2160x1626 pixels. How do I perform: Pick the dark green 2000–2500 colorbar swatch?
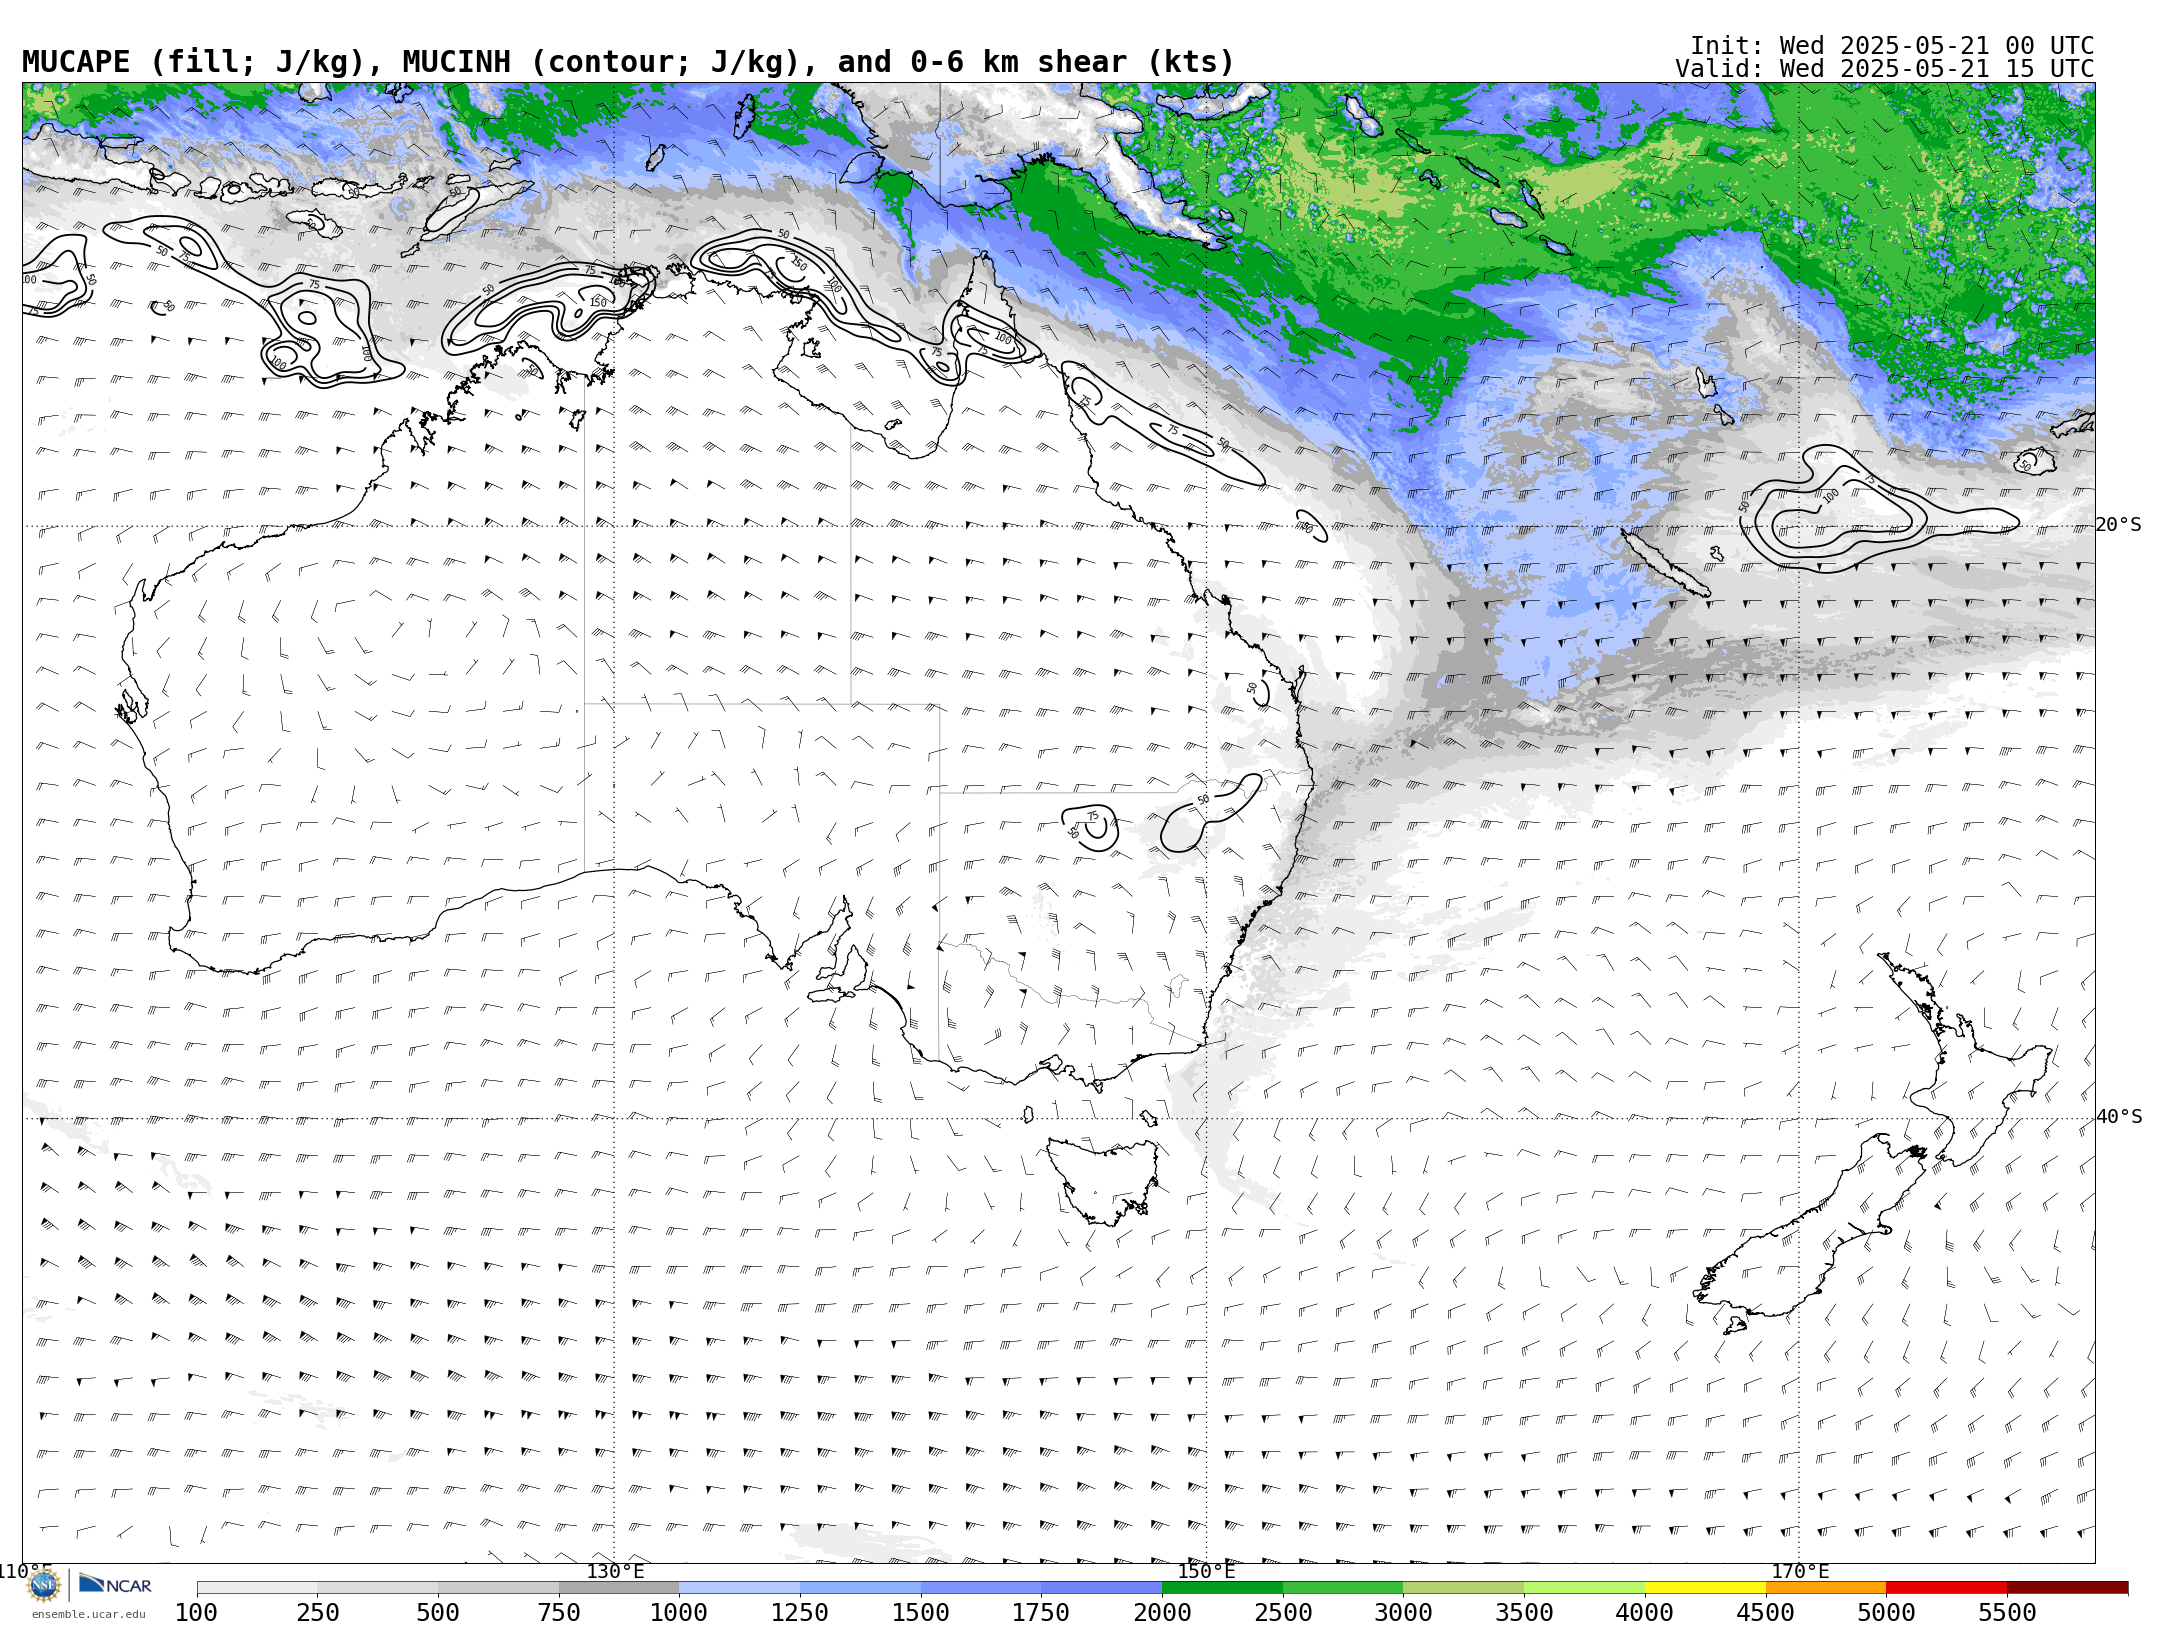pyautogui.click(x=1222, y=1588)
